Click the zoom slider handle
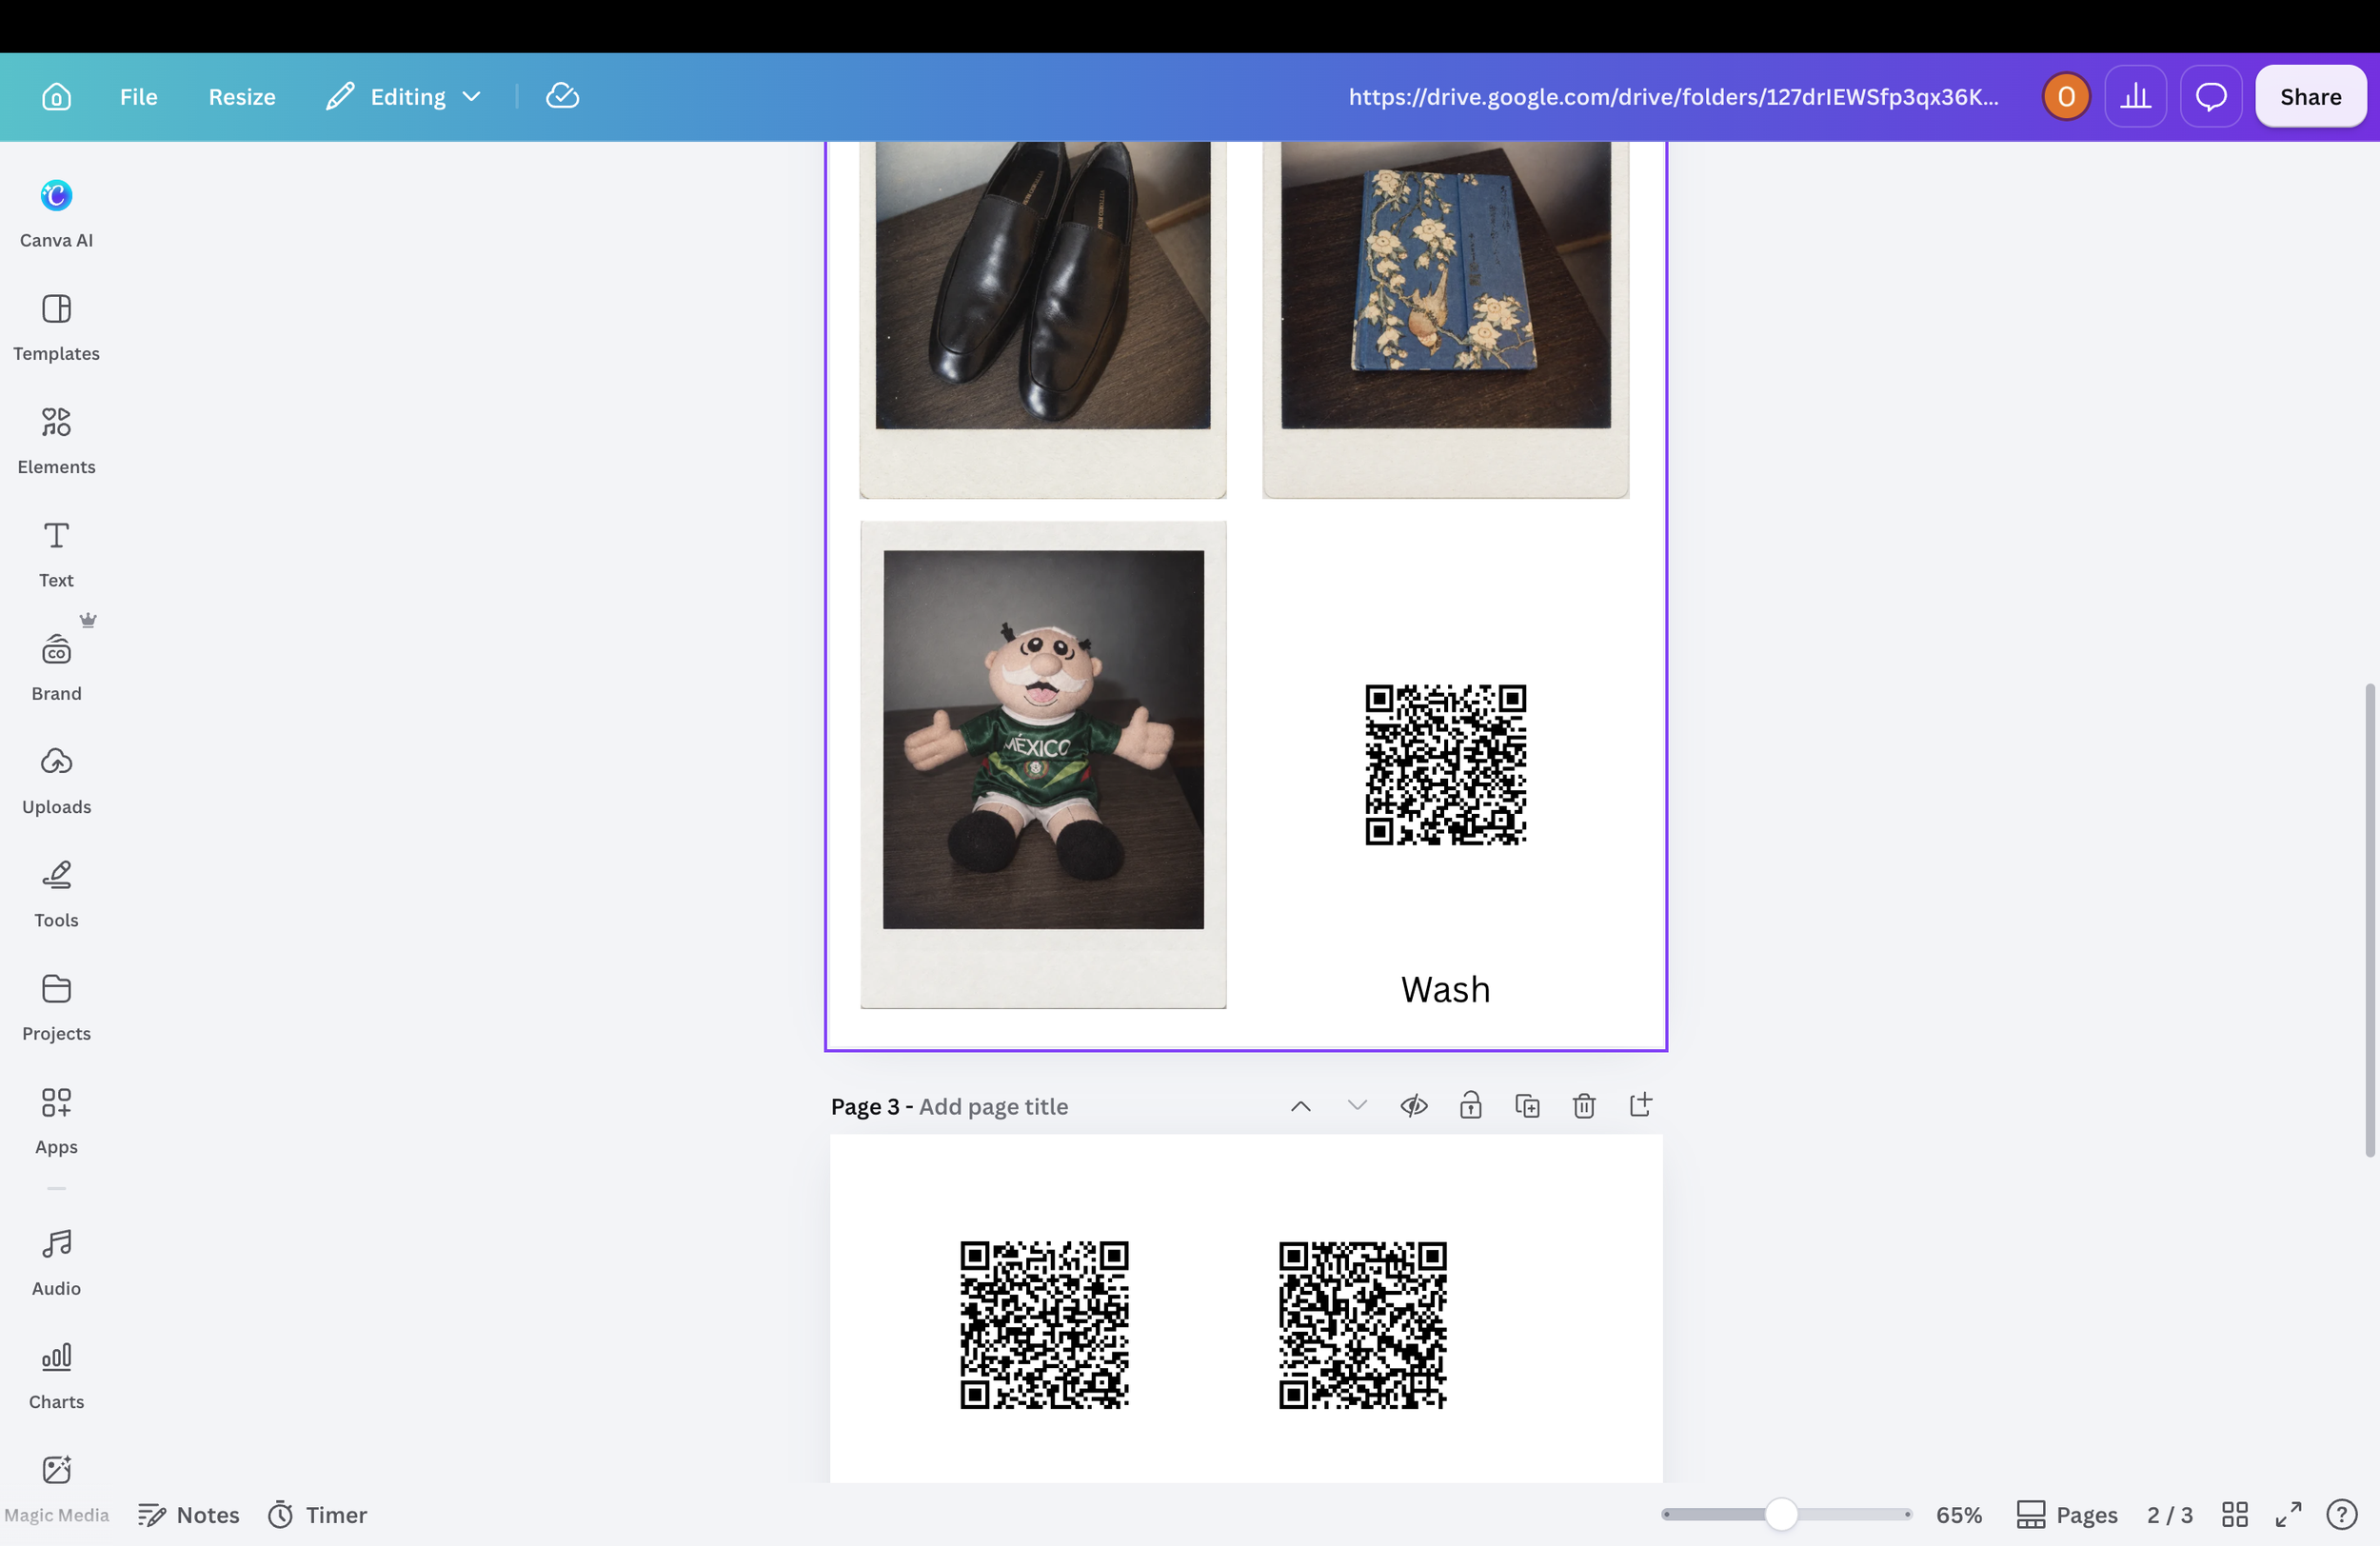 [1781, 1515]
